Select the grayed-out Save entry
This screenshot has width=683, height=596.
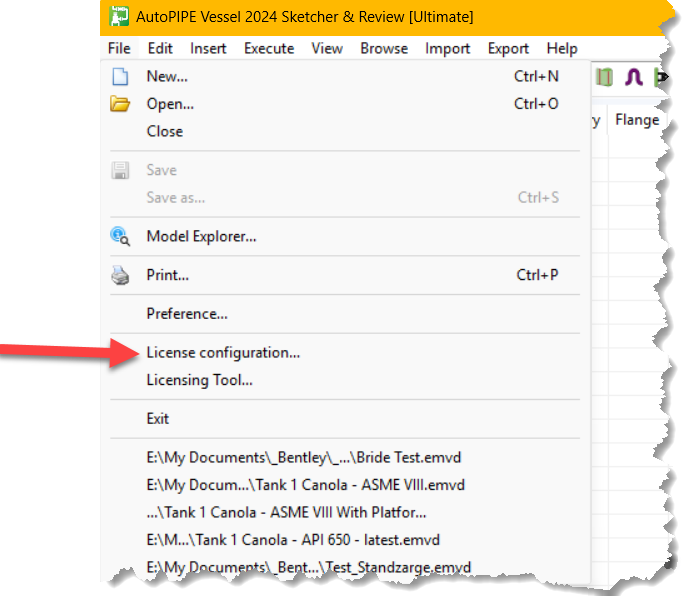pyautogui.click(x=345, y=170)
